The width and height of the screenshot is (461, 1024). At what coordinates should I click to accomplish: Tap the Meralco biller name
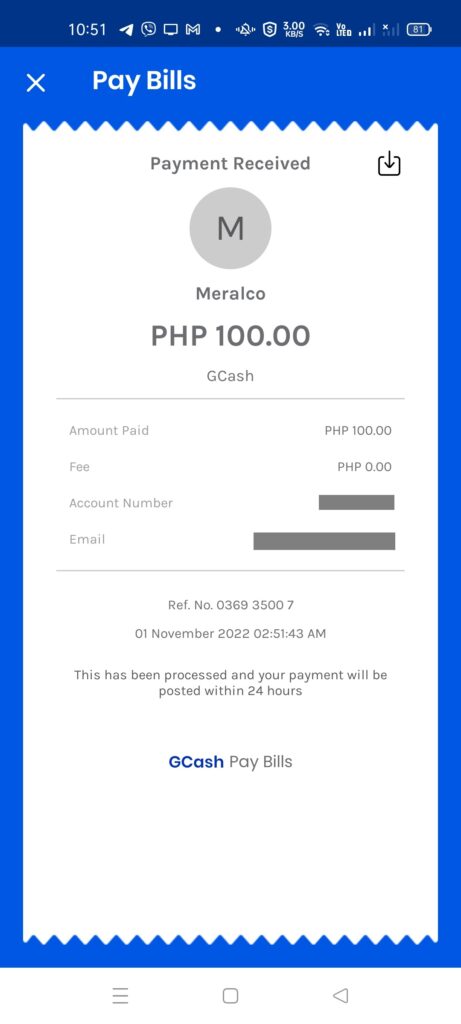coord(230,294)
